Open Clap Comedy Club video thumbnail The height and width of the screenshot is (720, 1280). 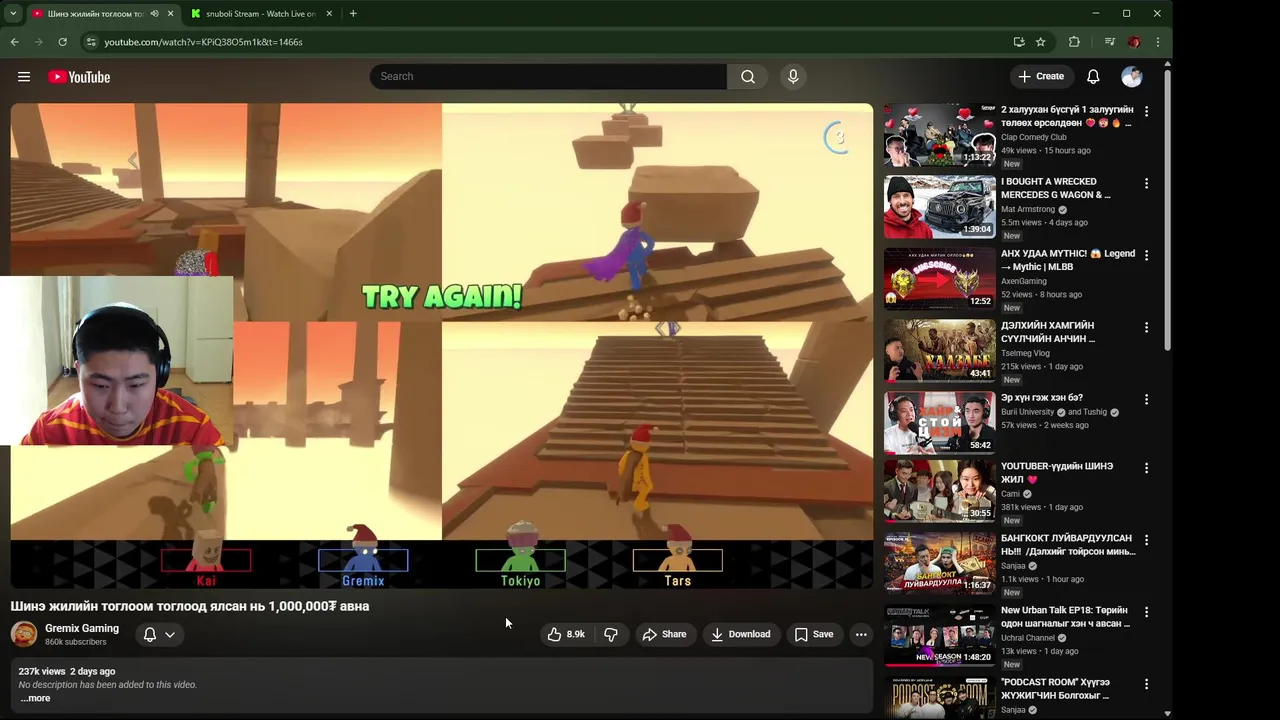tap(939, 135)
